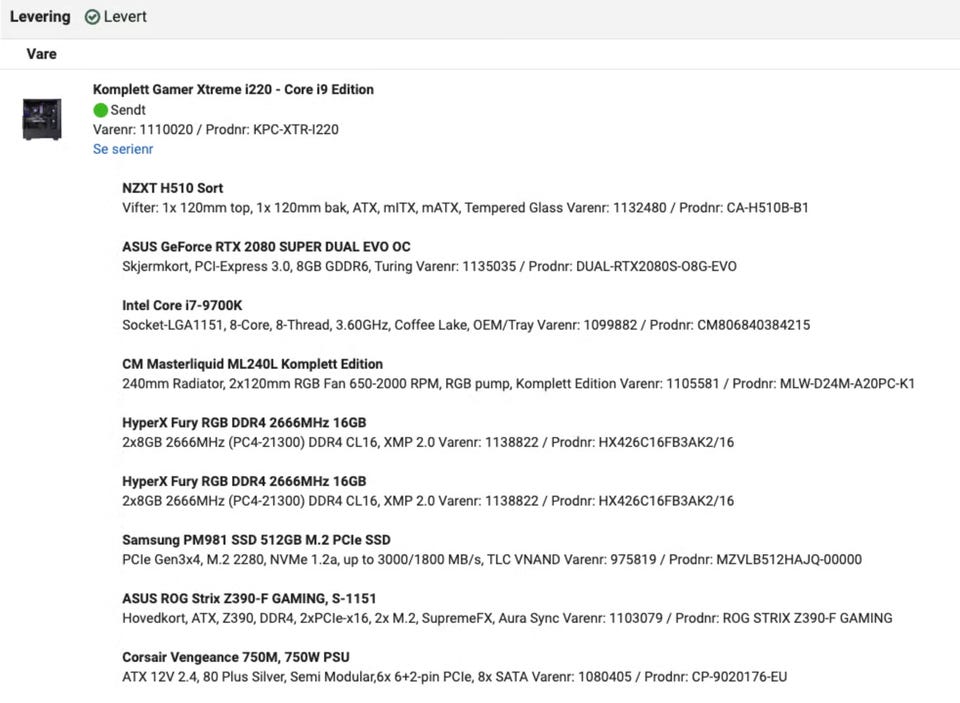Select CM Masterliquid ML240L Komplett Edition title
The width and height of the screenshot is (960, 703).
click(252, 364)
